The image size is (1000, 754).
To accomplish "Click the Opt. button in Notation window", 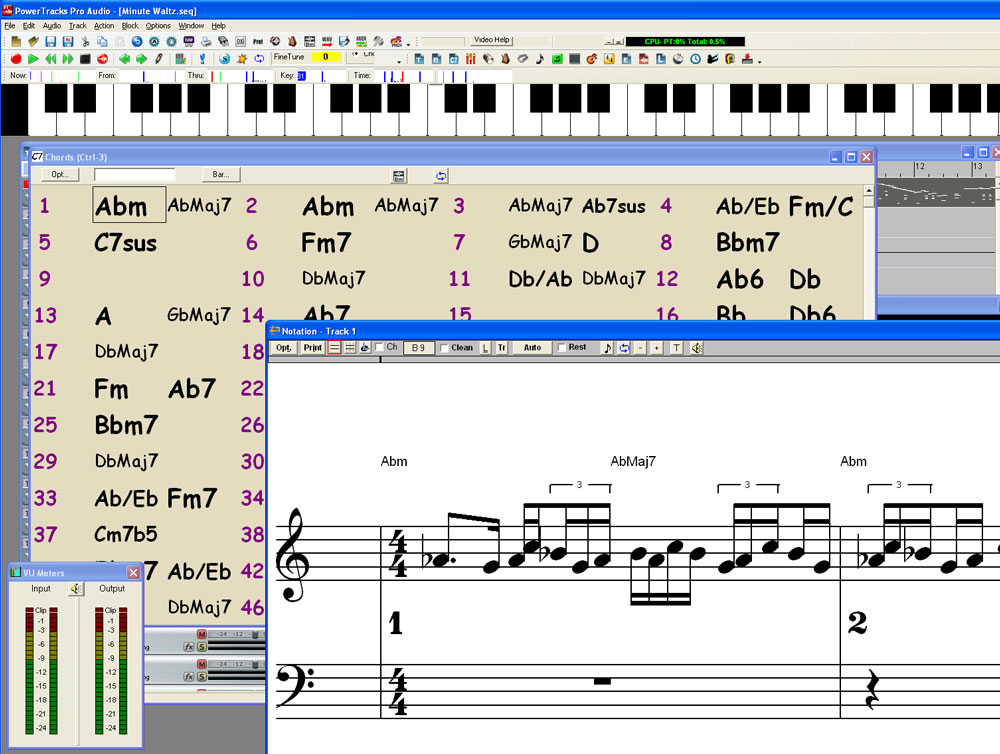I will click(284, 348).
